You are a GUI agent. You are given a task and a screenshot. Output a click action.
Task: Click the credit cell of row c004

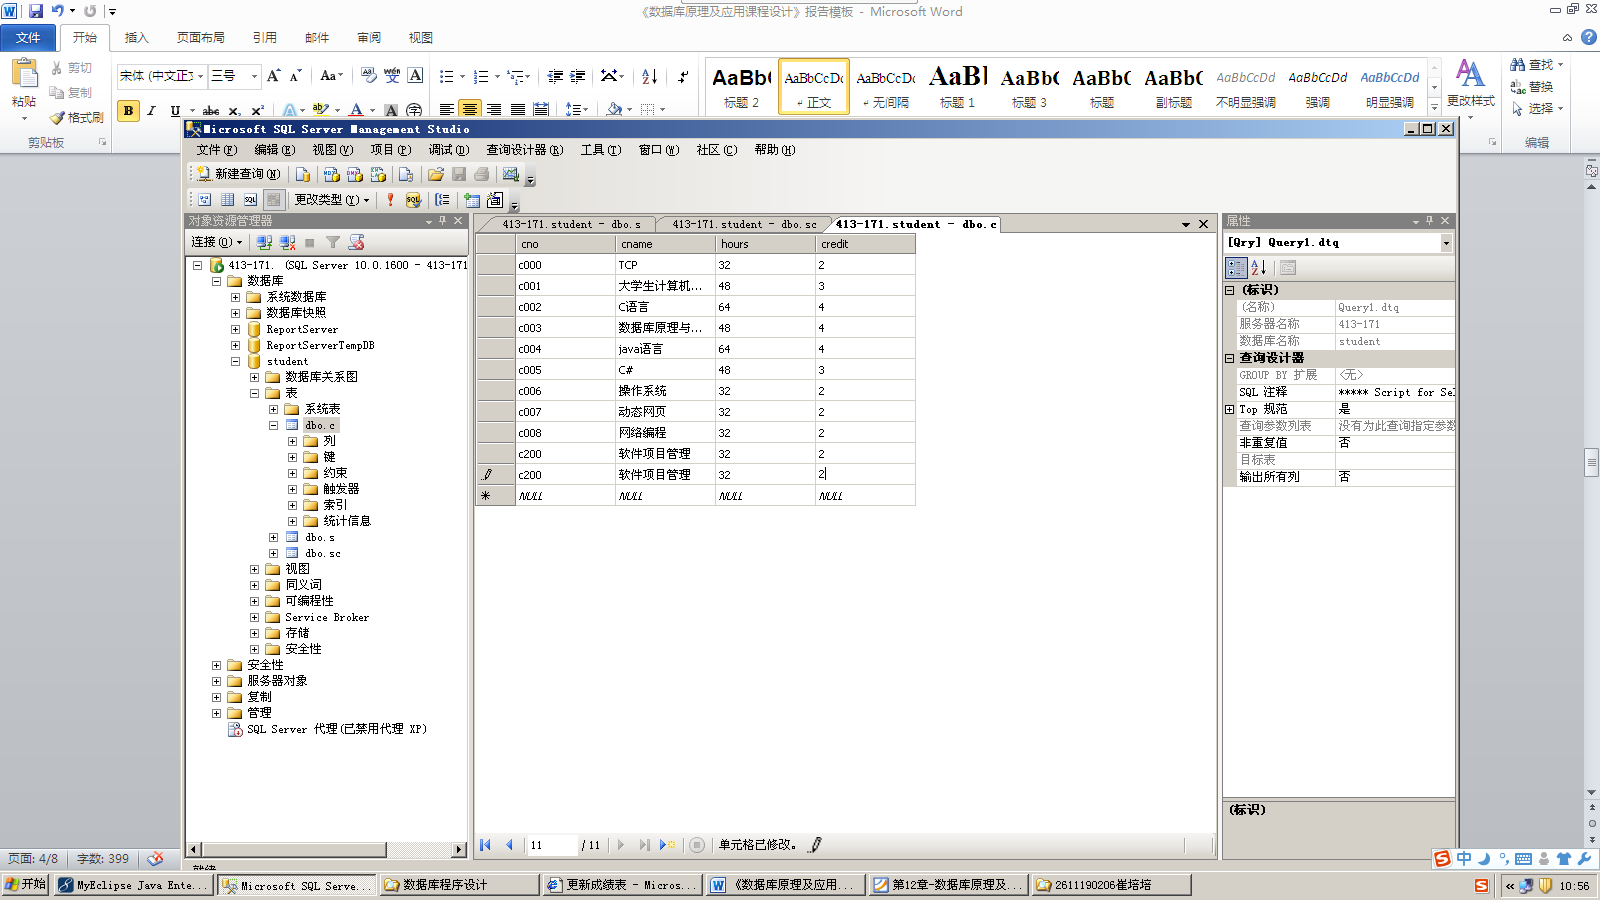coord(865,349)
